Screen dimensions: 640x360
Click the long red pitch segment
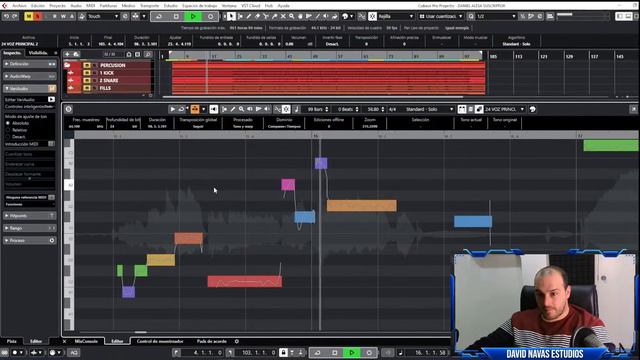(x=244, y=281)
